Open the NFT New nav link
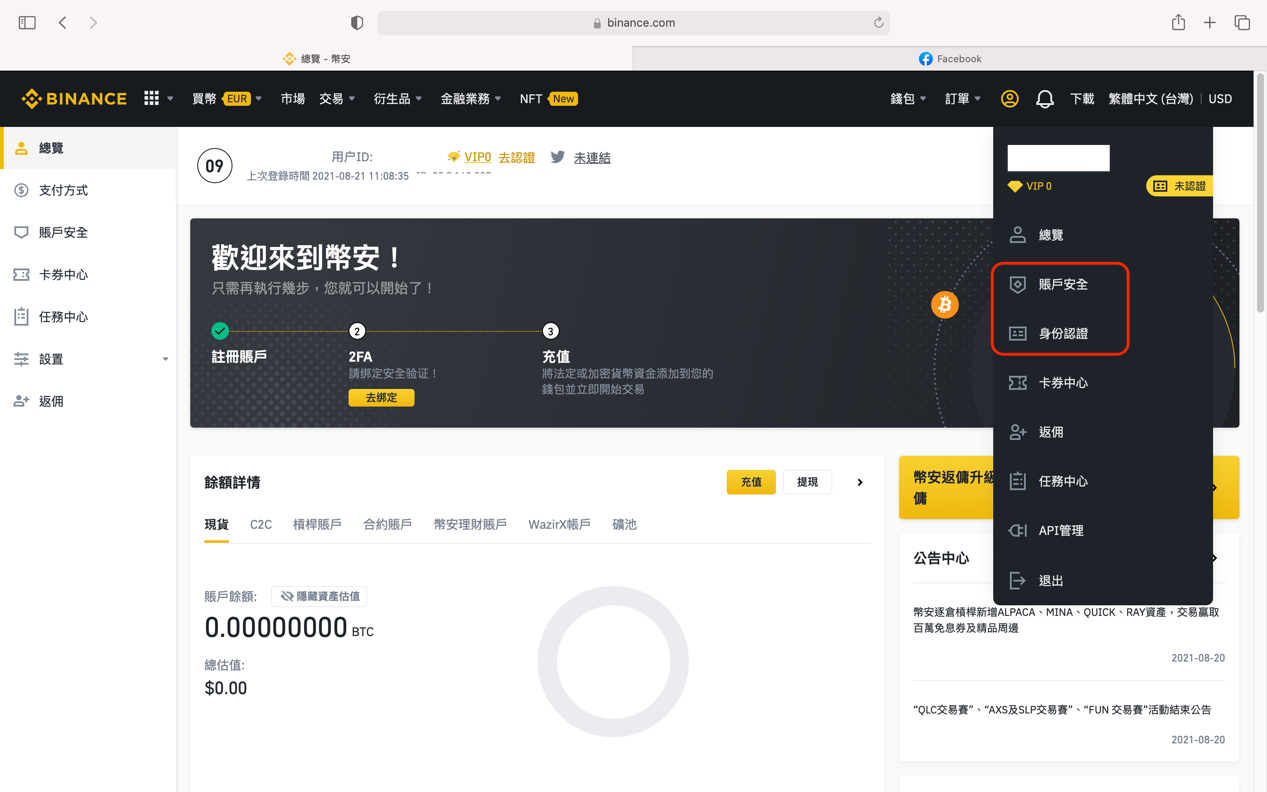Image resolution: width=1267 pixels, height=792 pixels. click(548, 99)
